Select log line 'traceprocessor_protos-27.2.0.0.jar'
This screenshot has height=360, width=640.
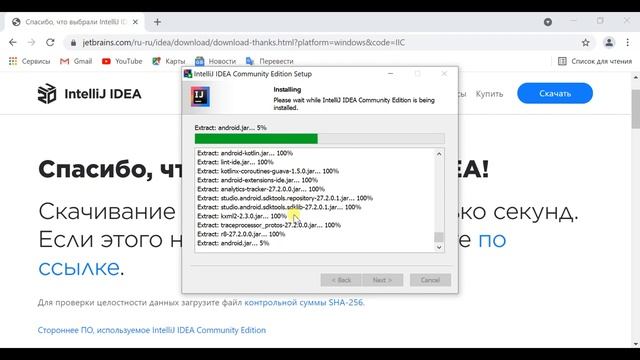coord(269,225)
